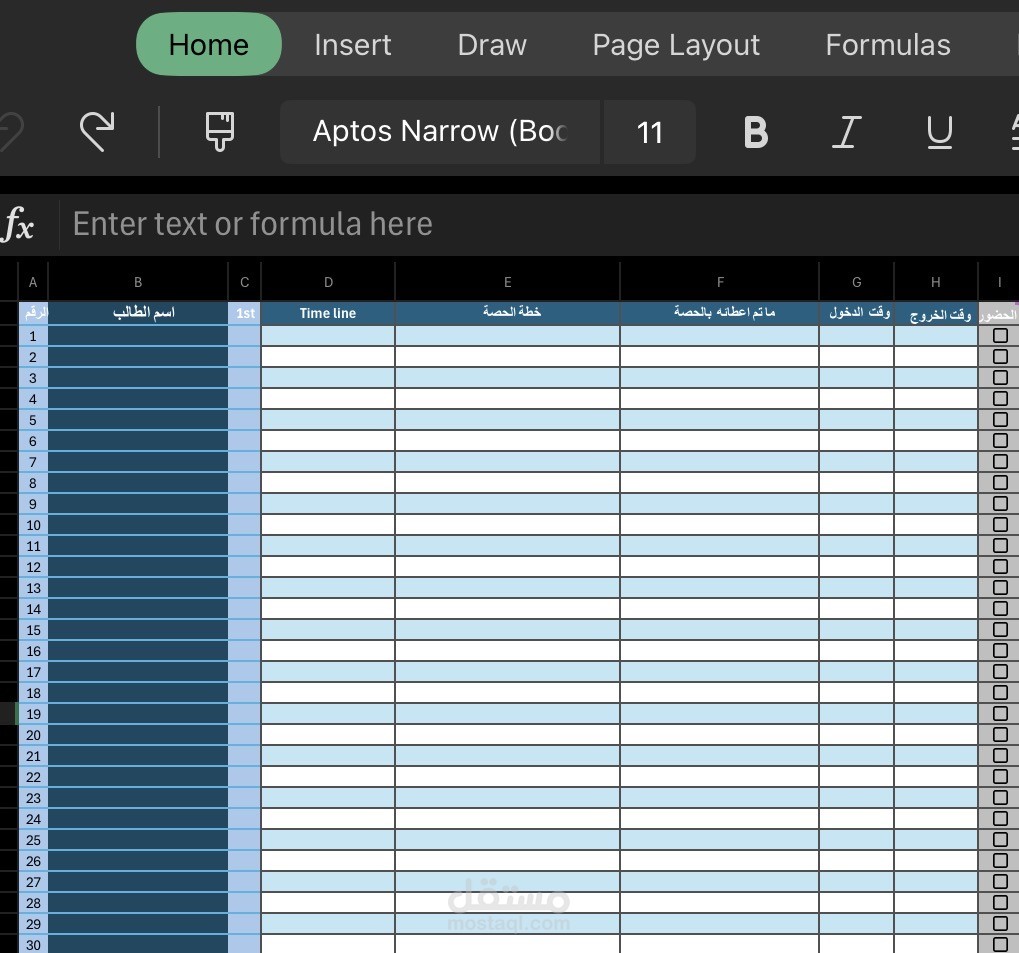Select column B header
1019x953 pixels.
(x=138, y=282)
